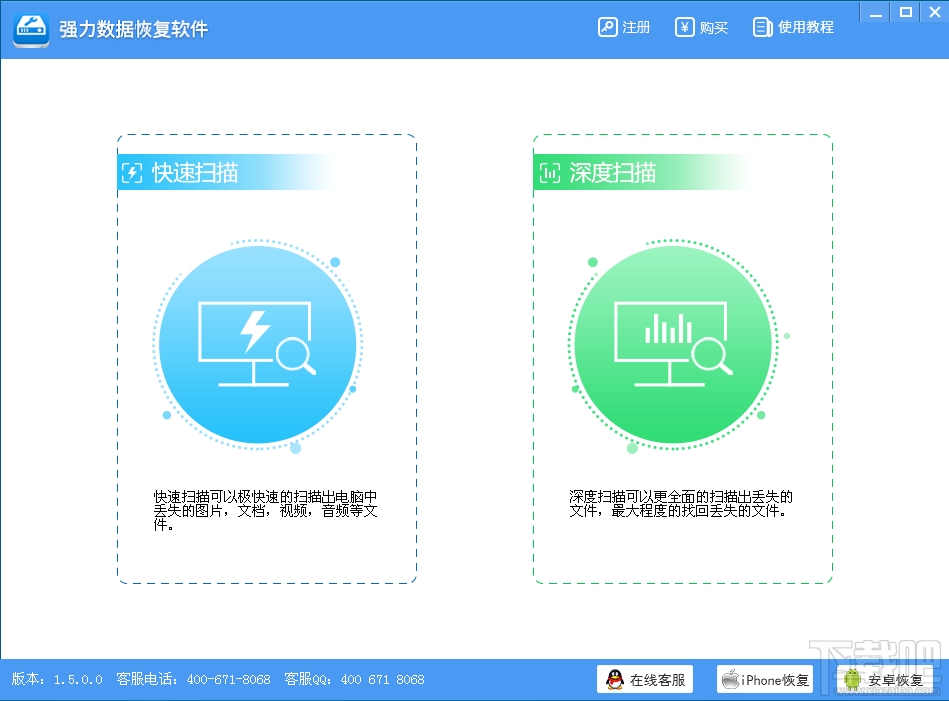Image resolution: width=949 pixels, height=701 pixels.
Task: Click the quick scan description text
Action: pyautogui.click(x=265, y=510)
